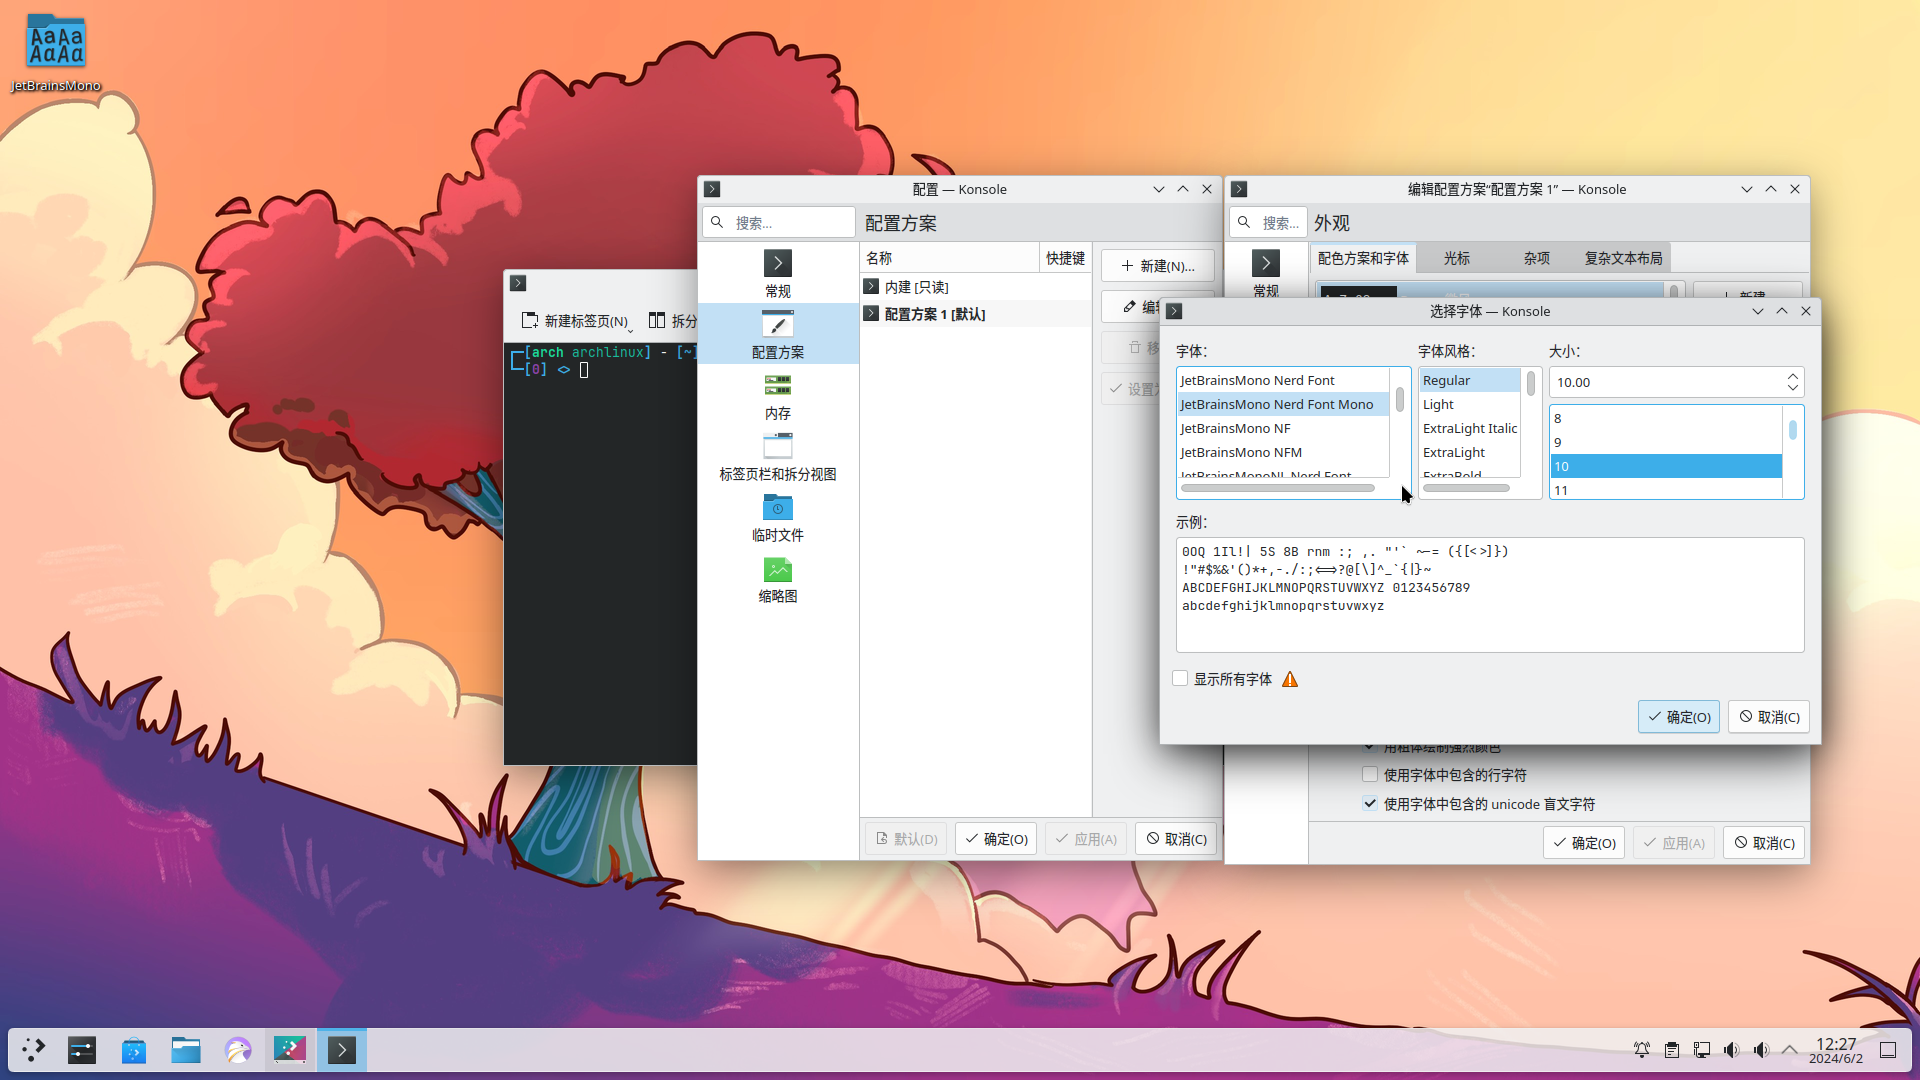Enable the 显示所有字体 checkbox
The height and width of the screenshot is (1080, 1920).
(x=1180, y=679)
